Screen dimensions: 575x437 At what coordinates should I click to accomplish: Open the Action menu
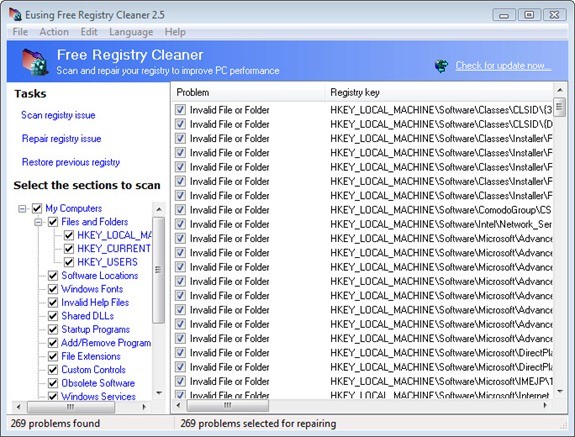click(54, 32)
